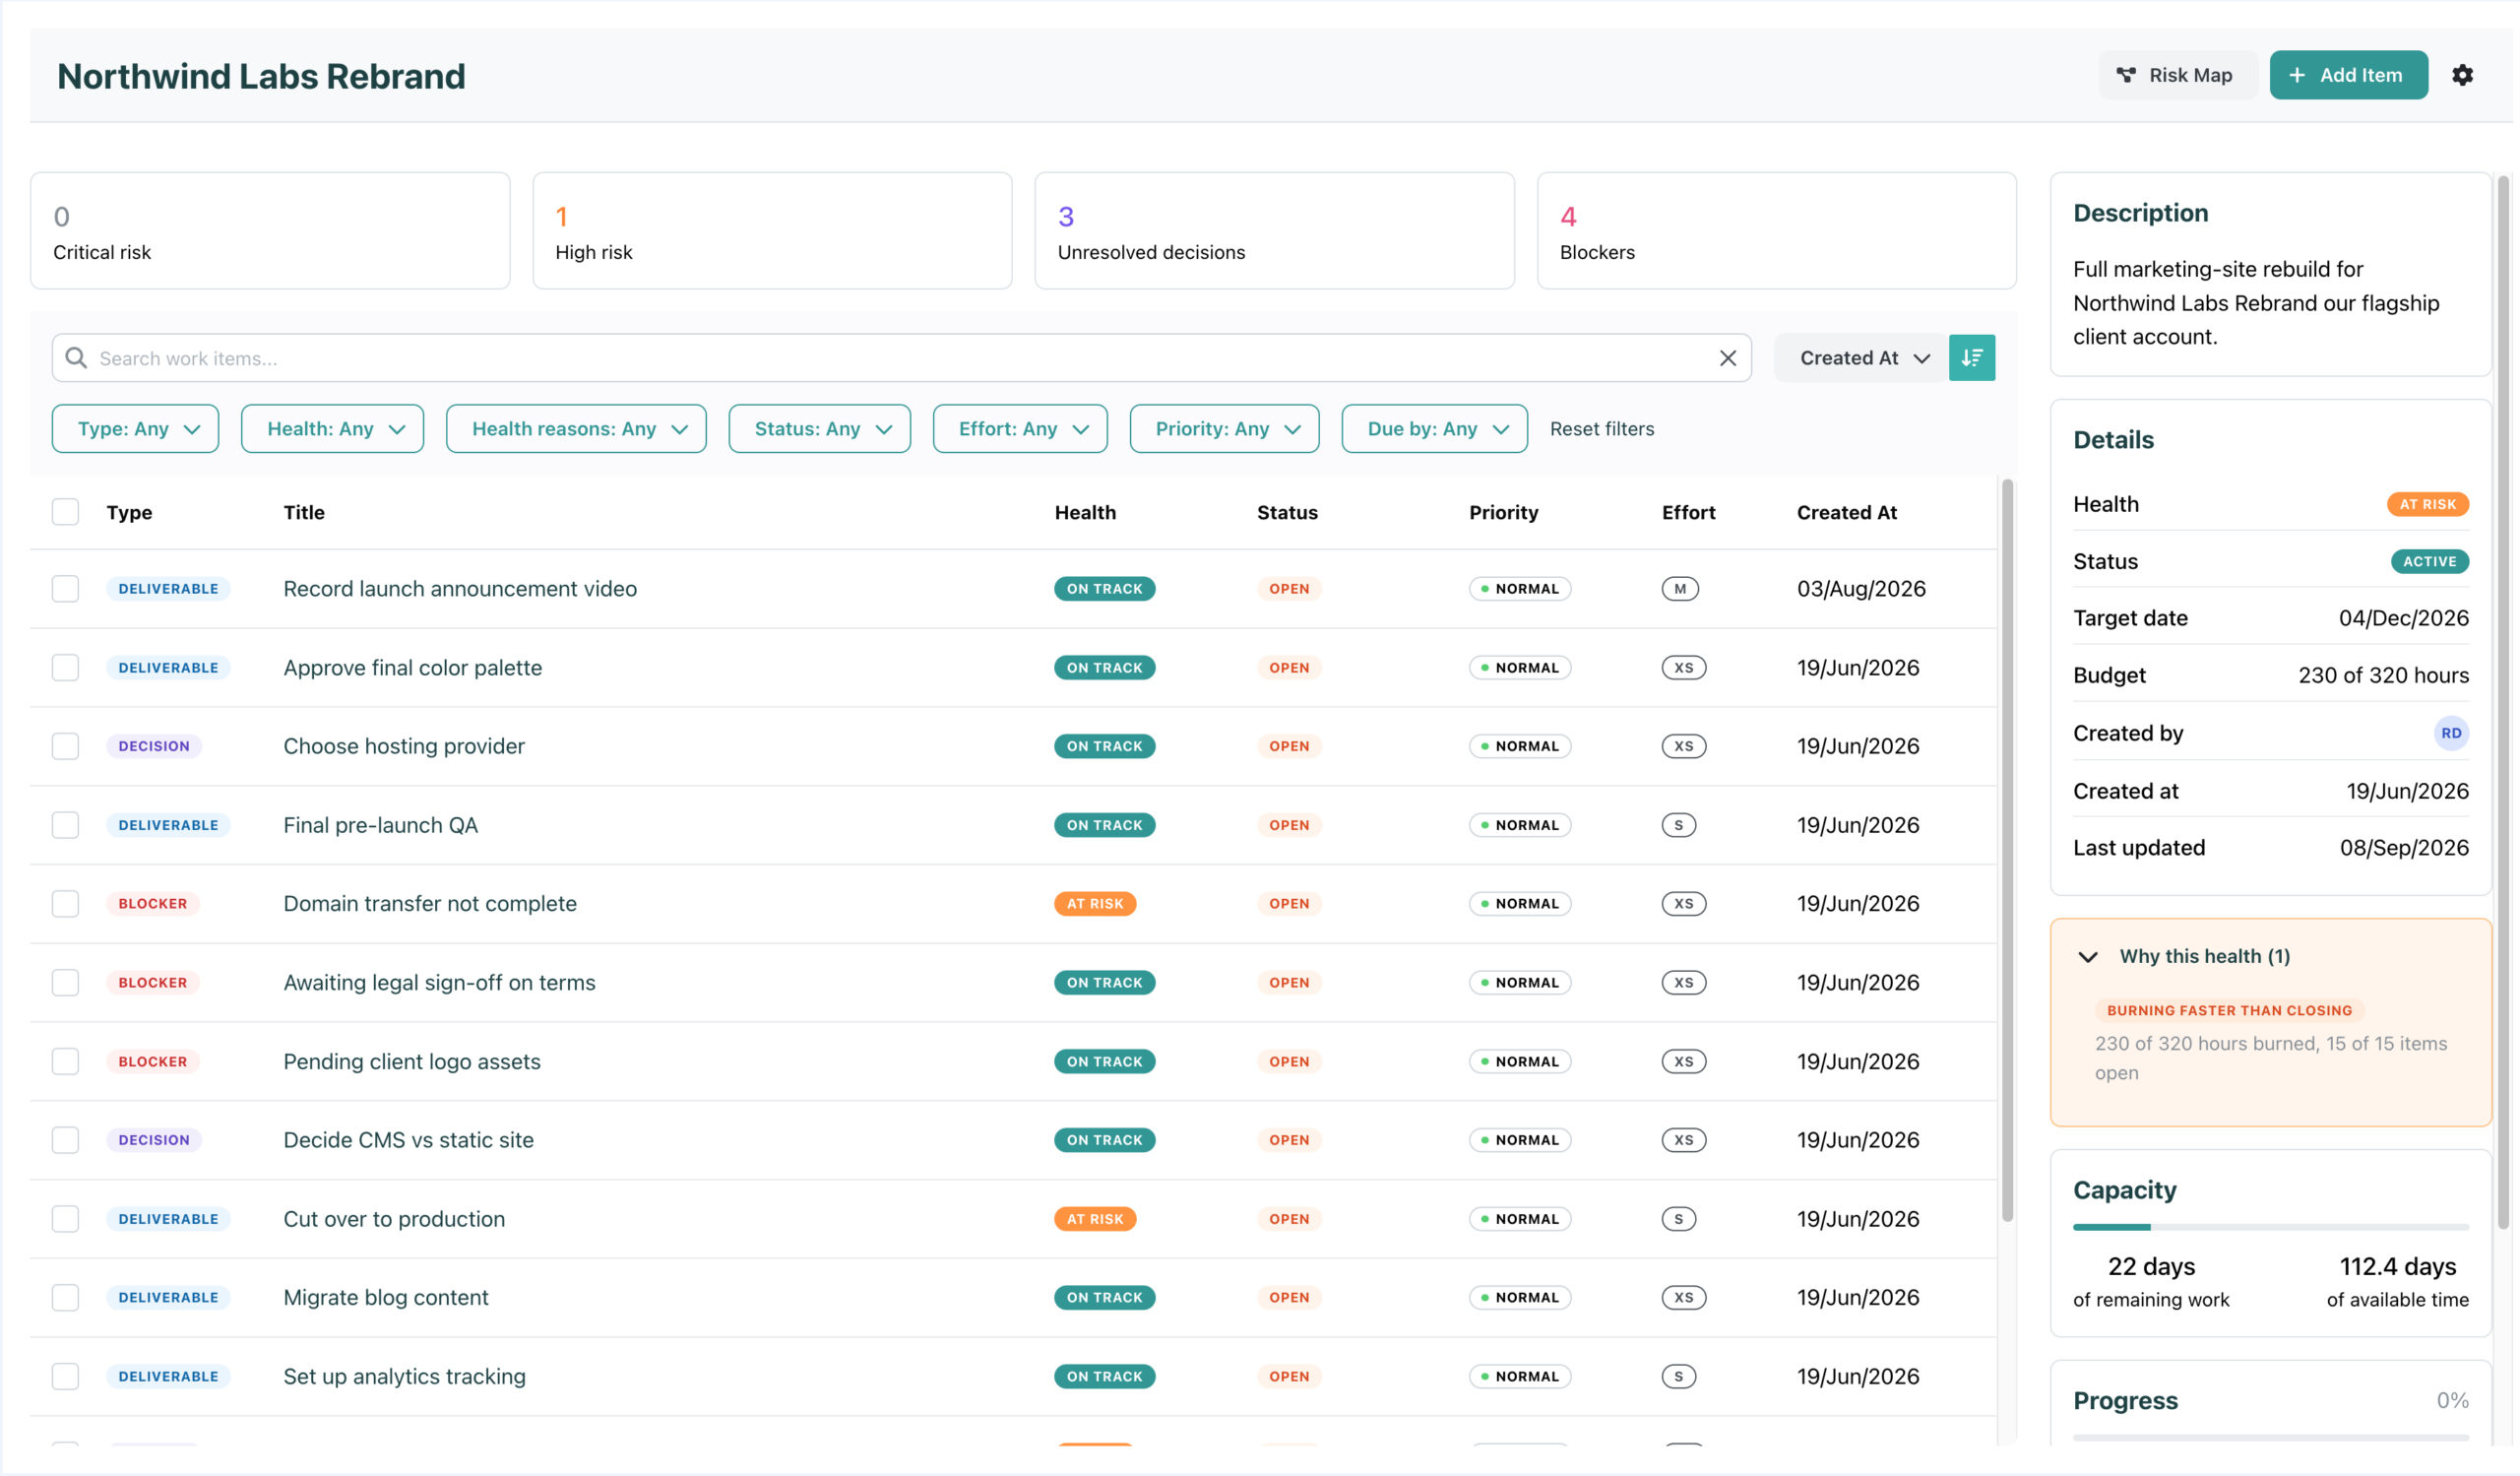Screen dimensions: 2520x1476
Task: Open the Blockers summary card
Action: click(x=1776, y=231)
